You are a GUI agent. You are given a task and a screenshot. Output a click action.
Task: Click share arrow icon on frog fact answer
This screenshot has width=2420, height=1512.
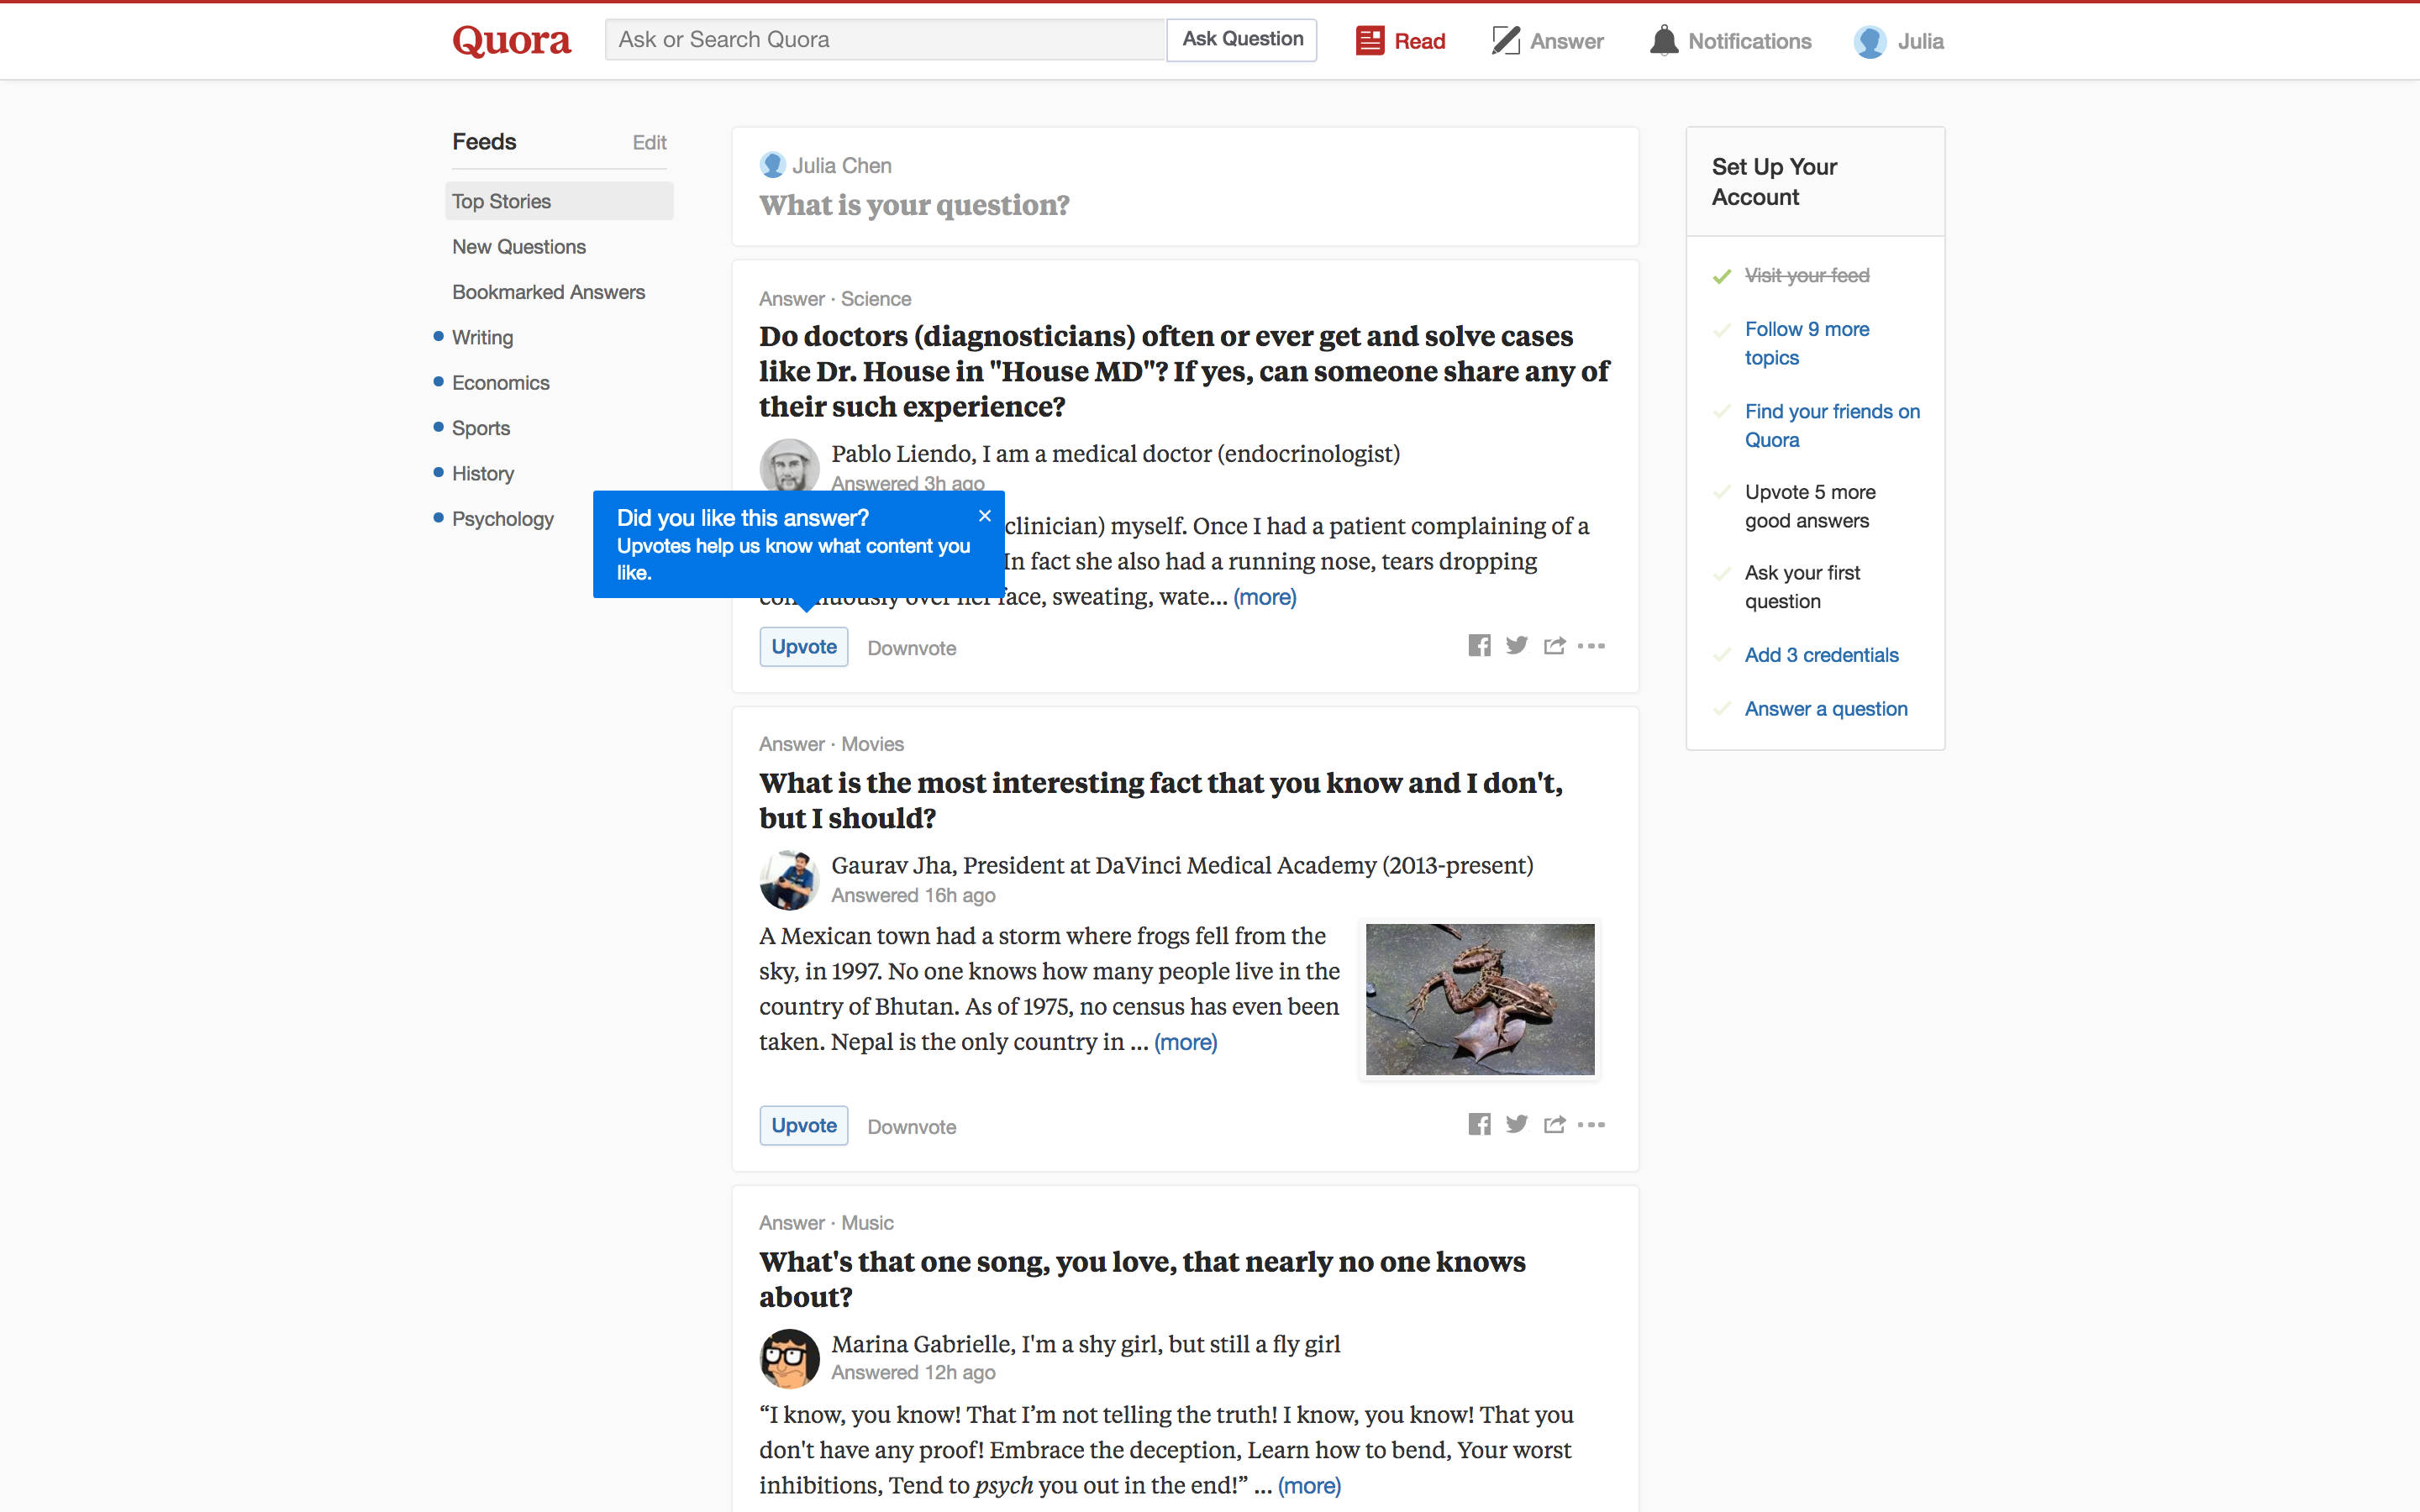coord(1554,1125)
